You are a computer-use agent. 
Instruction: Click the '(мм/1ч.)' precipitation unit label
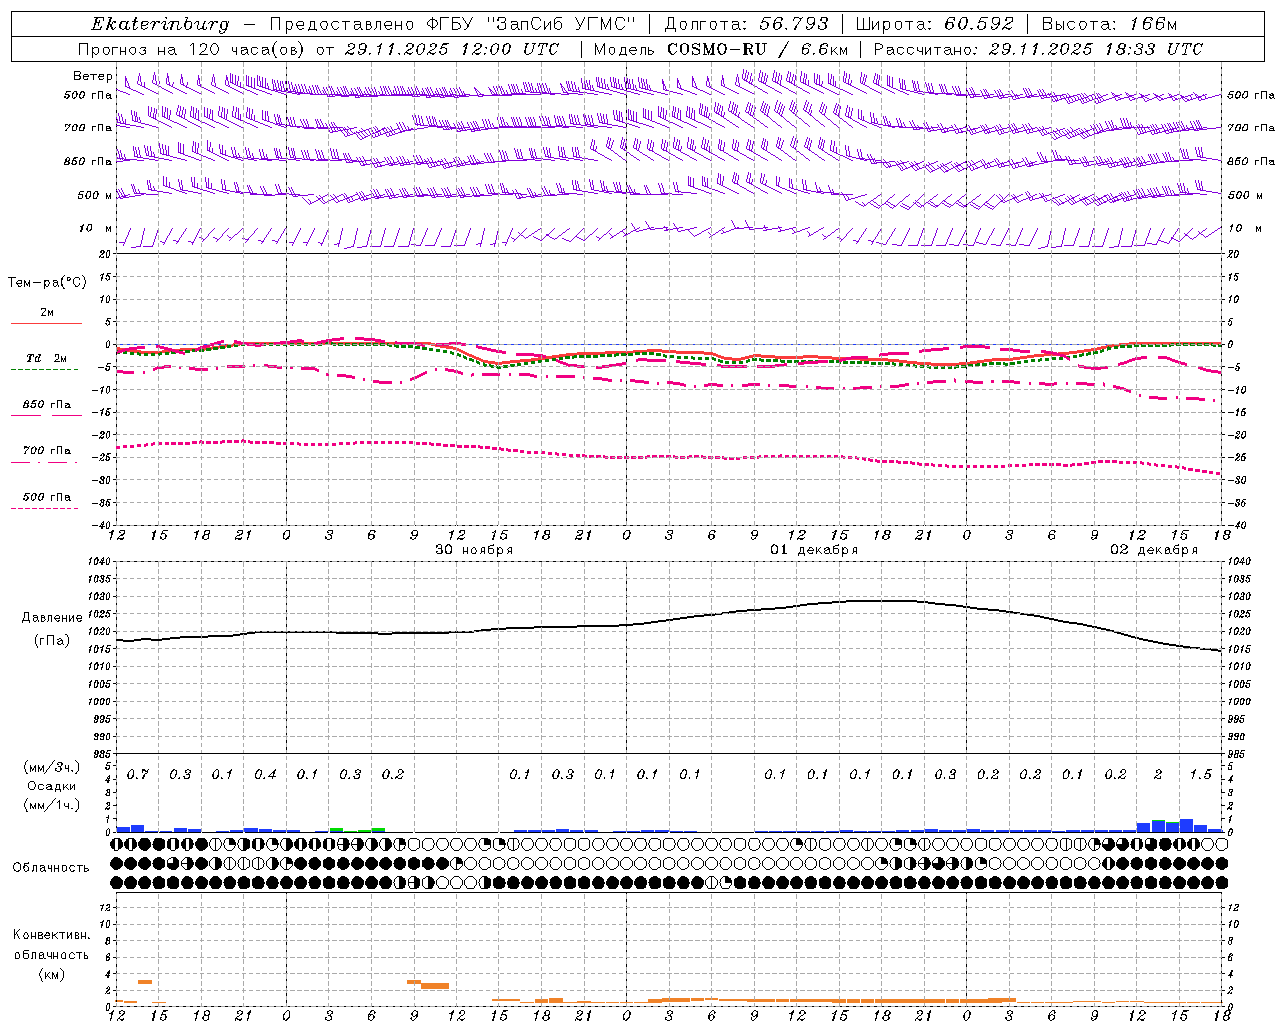pyautogui.click(x=53, y=805)
